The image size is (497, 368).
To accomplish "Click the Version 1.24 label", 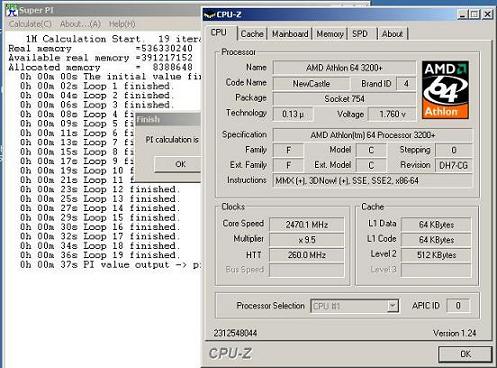I will click(454, 333).
